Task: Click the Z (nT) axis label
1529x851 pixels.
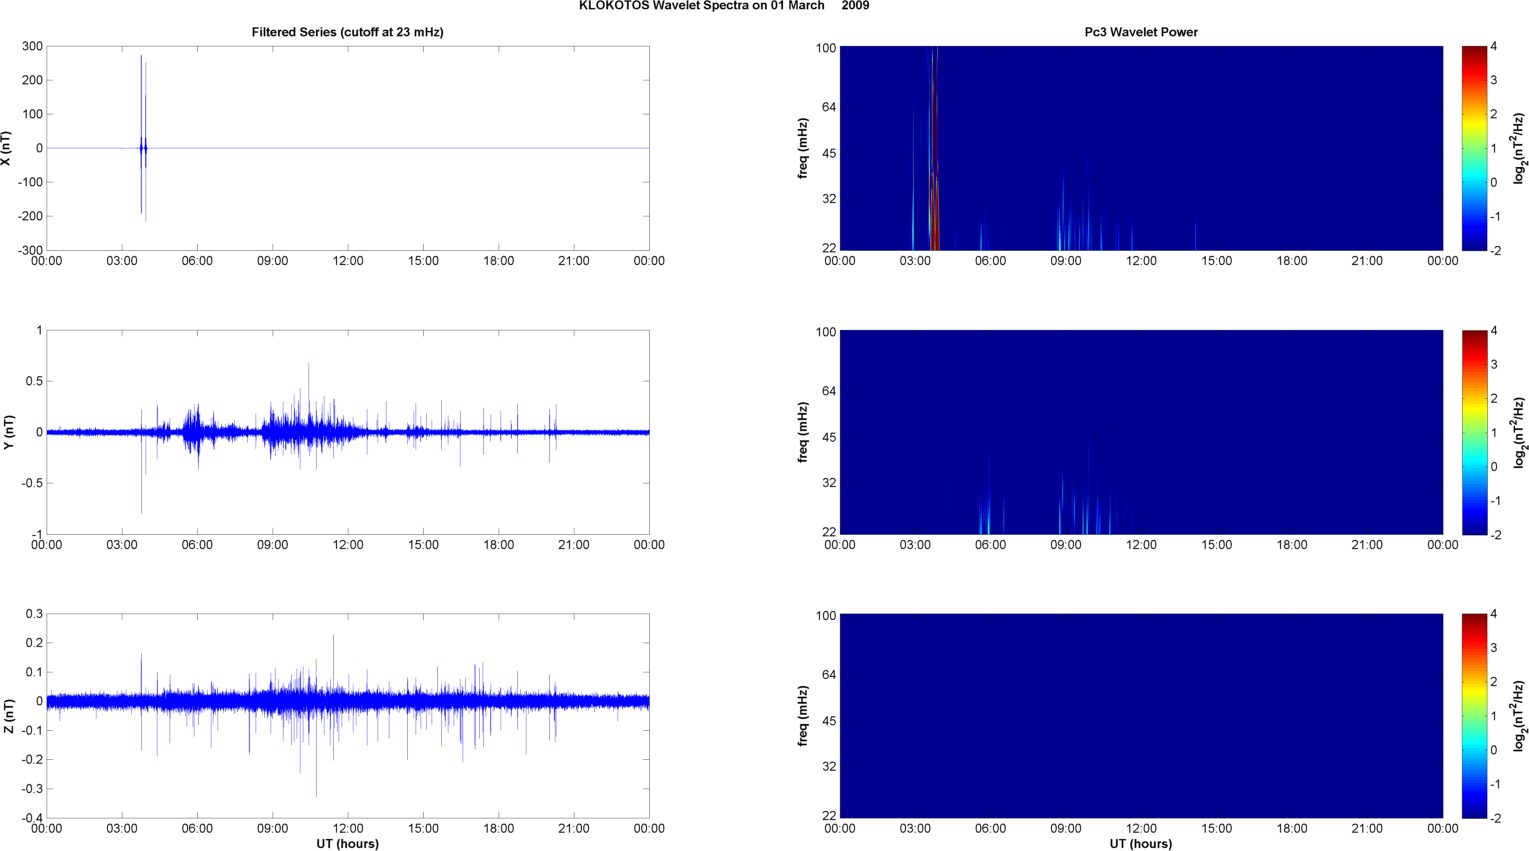Action: [9, 716]
